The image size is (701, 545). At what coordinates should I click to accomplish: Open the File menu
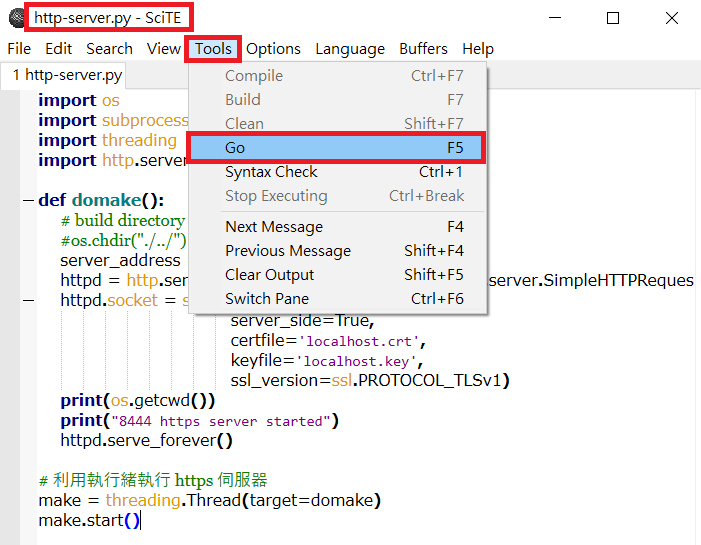click(19, 49)
